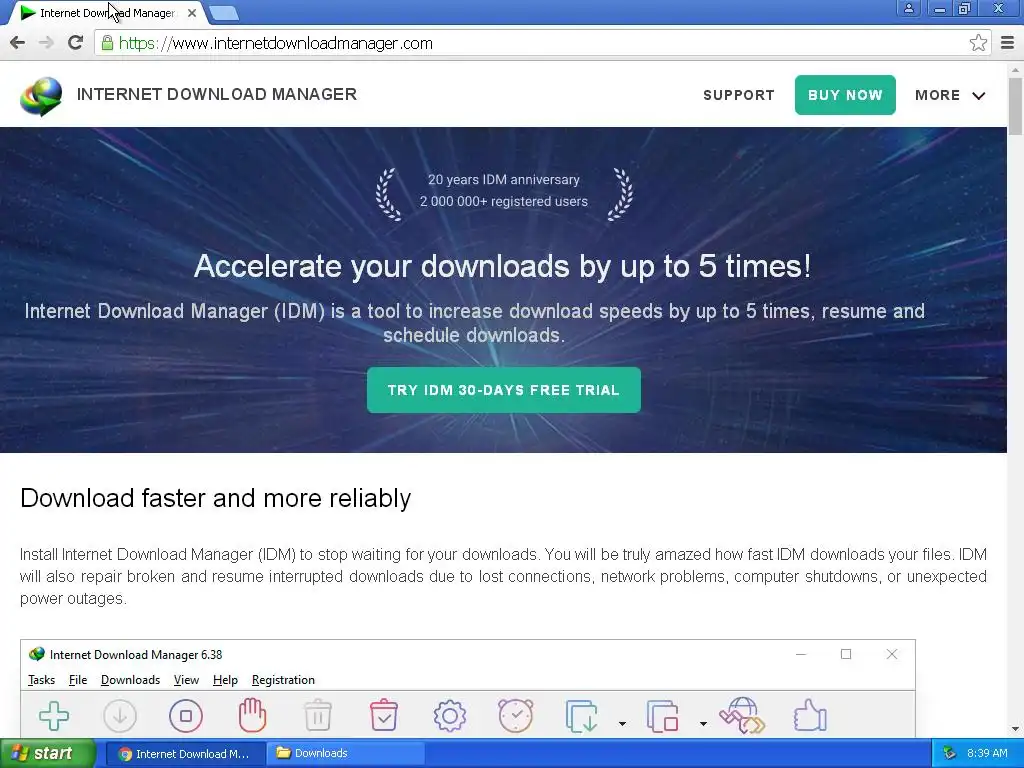Click the Add URL plus icon in IDM screenshot

[x=54, y=716]
